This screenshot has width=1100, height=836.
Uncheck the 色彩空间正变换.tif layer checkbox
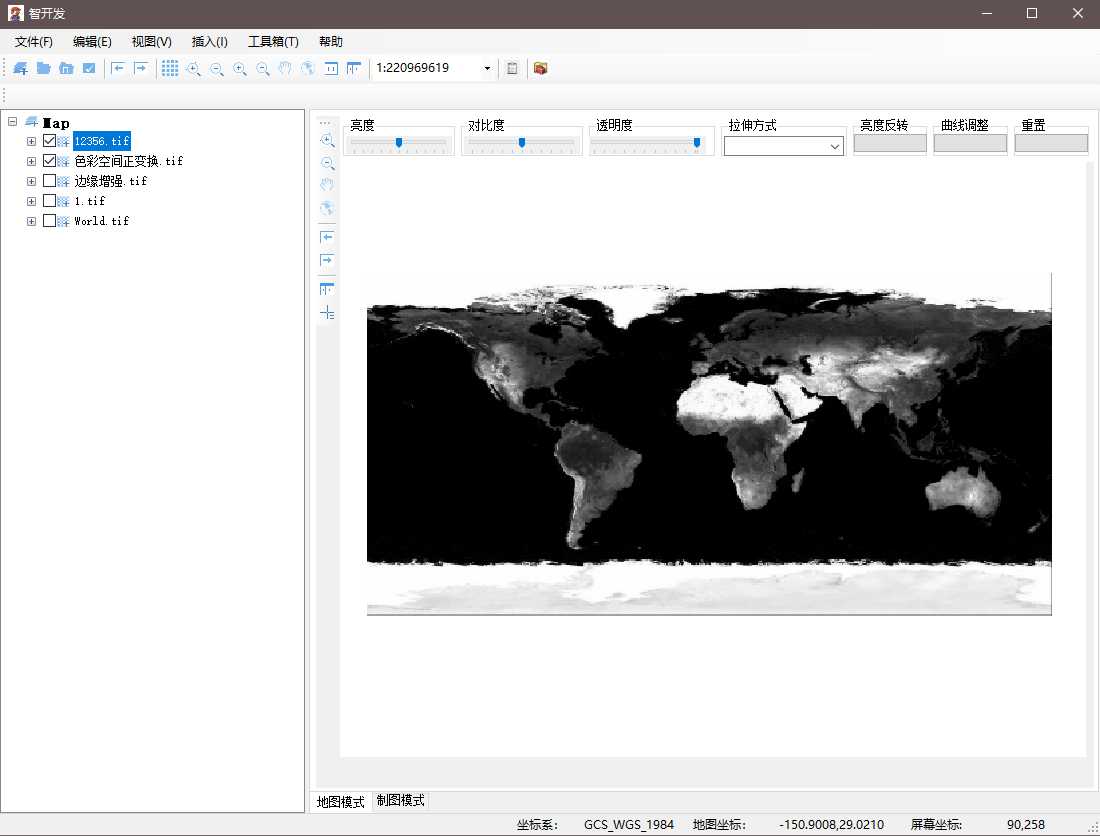point(49,161)
